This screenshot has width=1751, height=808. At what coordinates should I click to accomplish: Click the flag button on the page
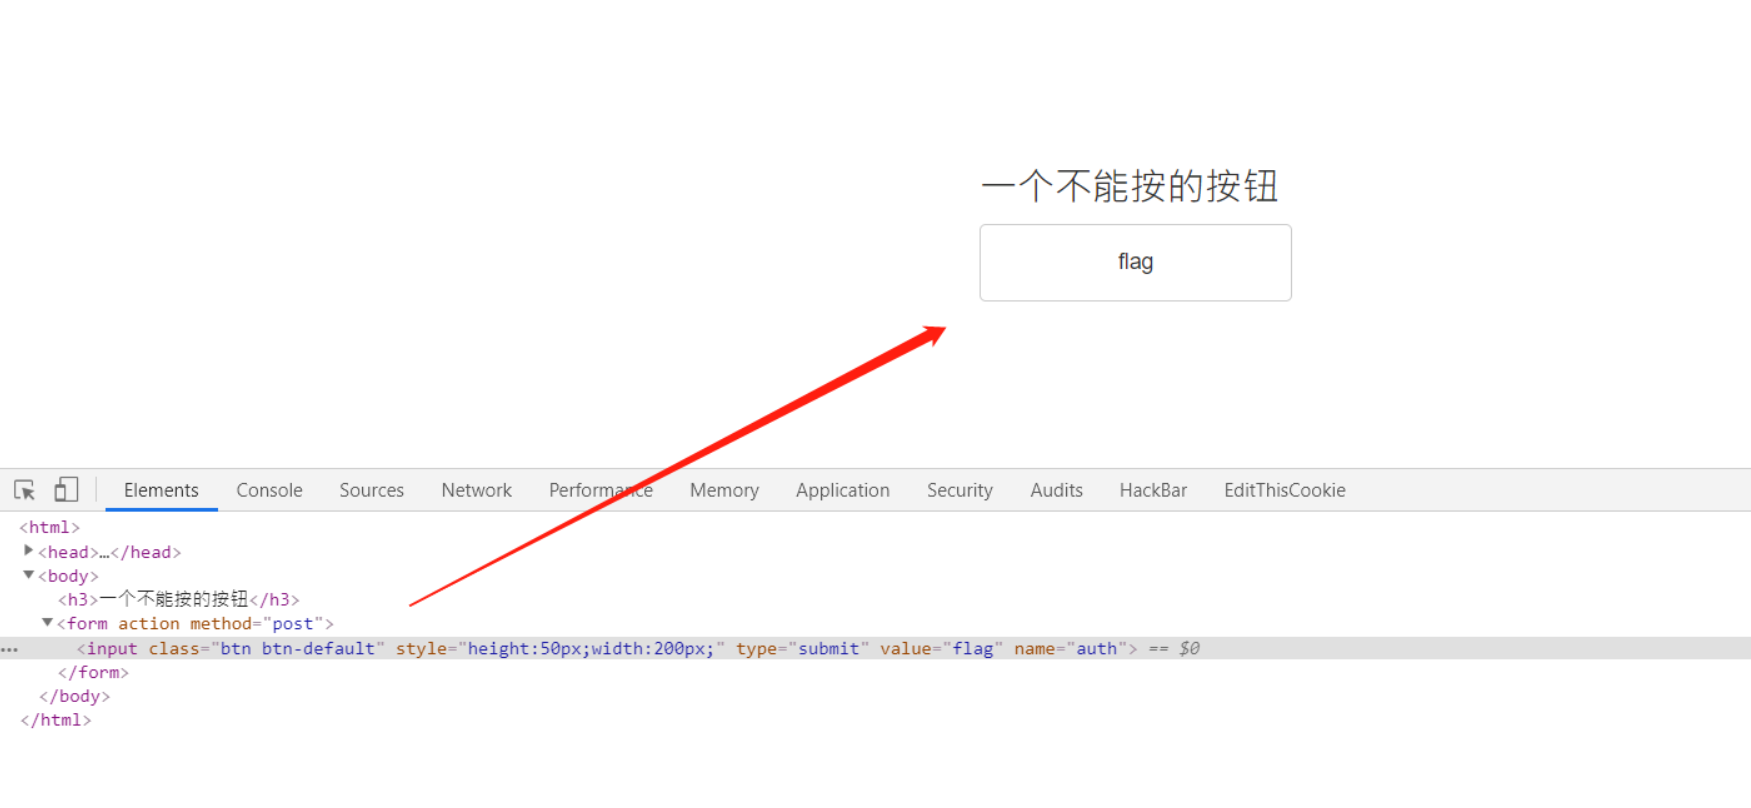[x=1135, y=262]
